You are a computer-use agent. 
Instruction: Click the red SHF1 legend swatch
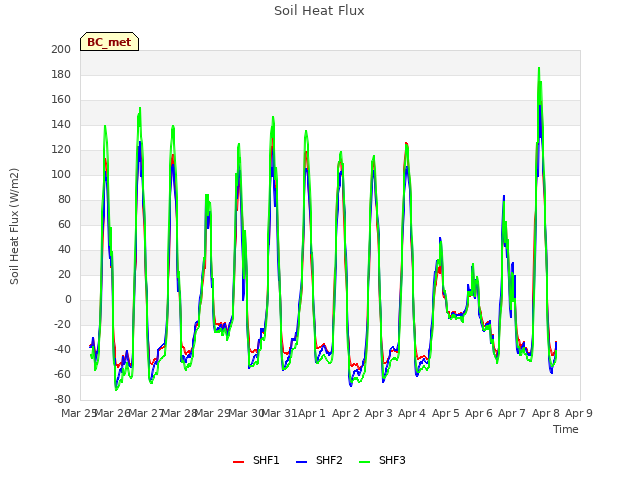[238, 461]
